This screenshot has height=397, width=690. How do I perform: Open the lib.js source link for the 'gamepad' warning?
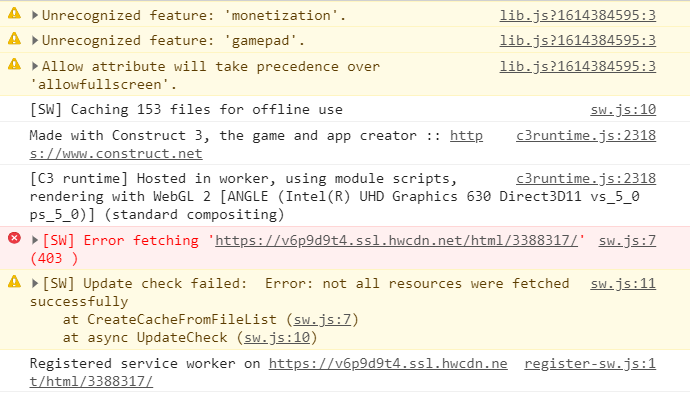tap(577, 40)
